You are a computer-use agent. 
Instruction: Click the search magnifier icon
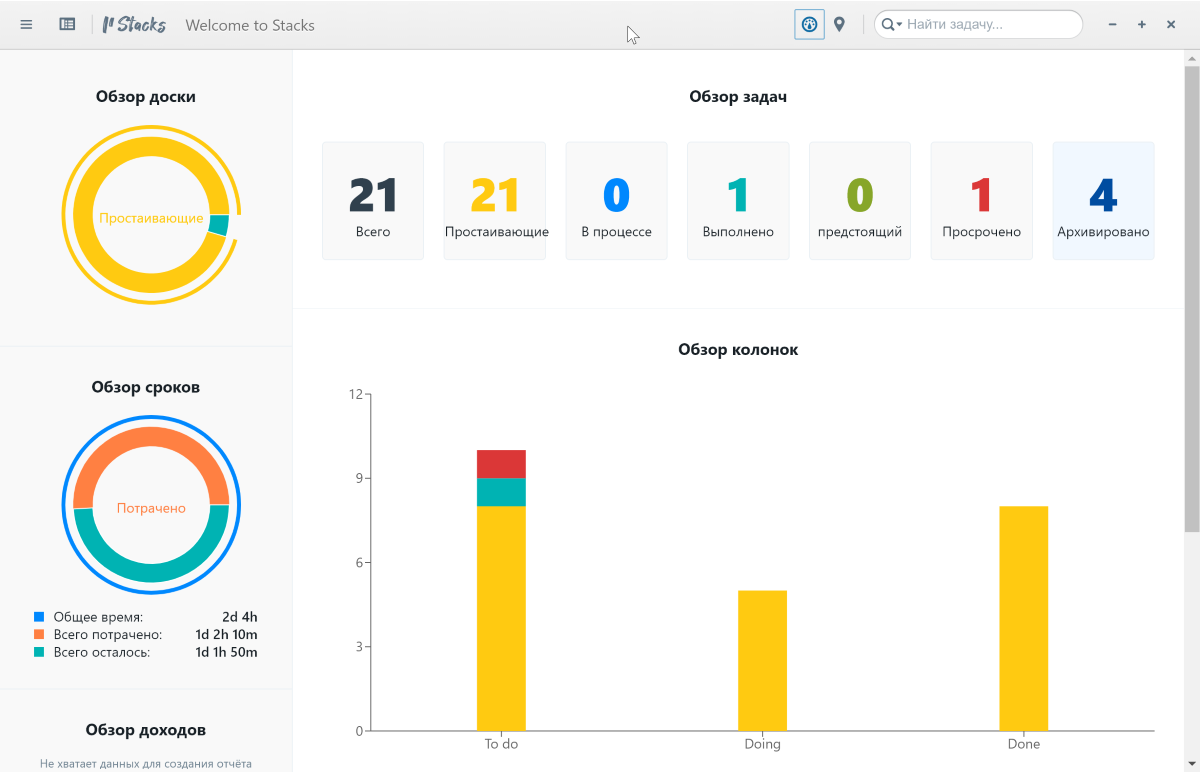point(887,25)
